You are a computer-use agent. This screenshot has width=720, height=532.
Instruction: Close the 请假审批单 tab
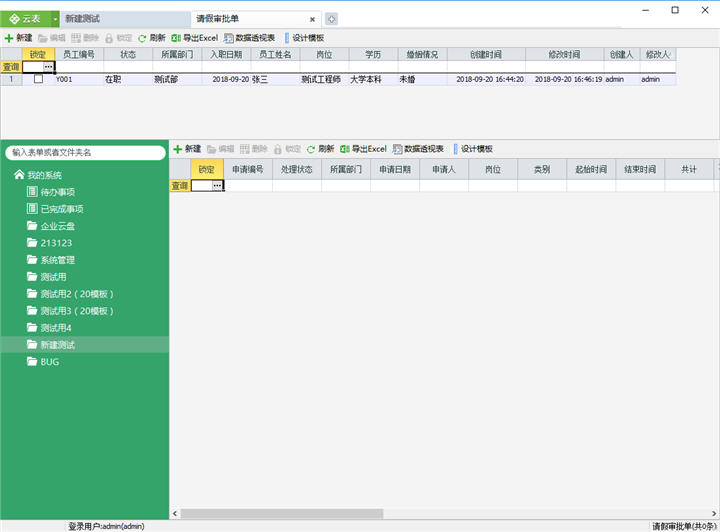[x=312, y=19]
